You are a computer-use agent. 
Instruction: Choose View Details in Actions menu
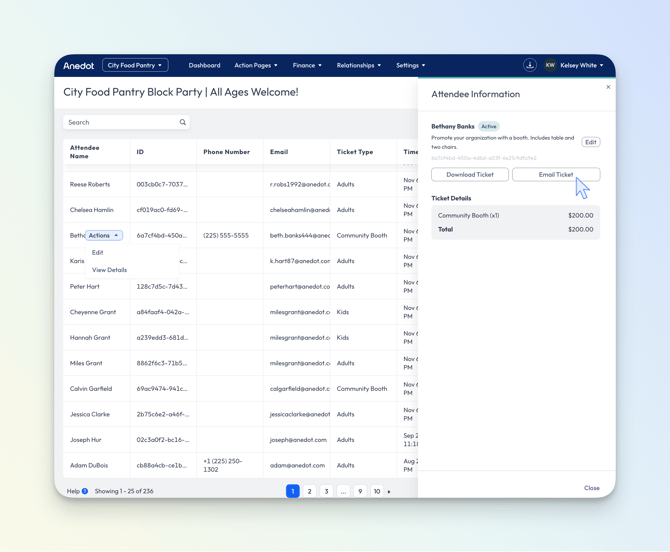tap(110, 270)
